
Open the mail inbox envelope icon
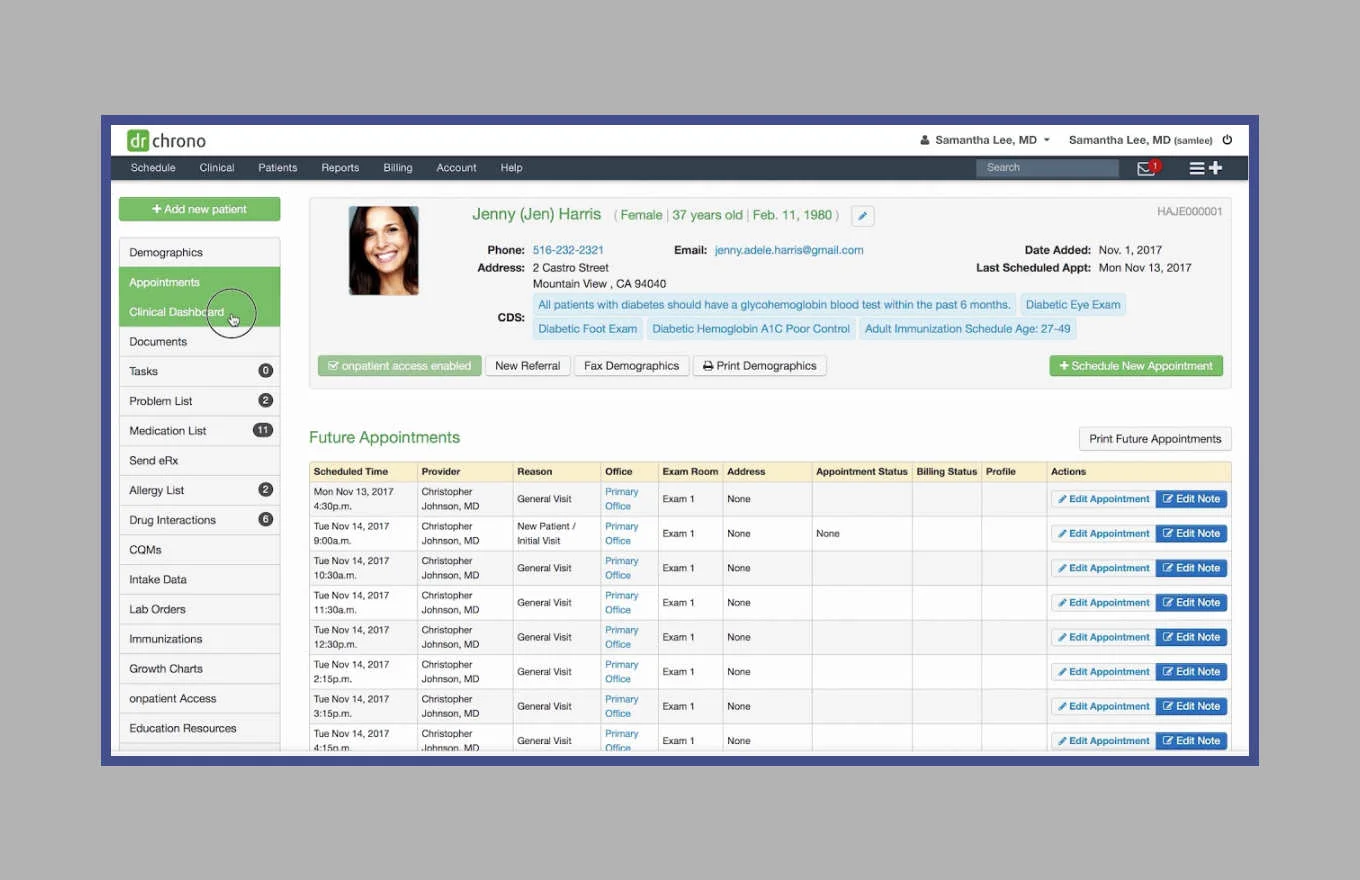[x=1146, y=168]
